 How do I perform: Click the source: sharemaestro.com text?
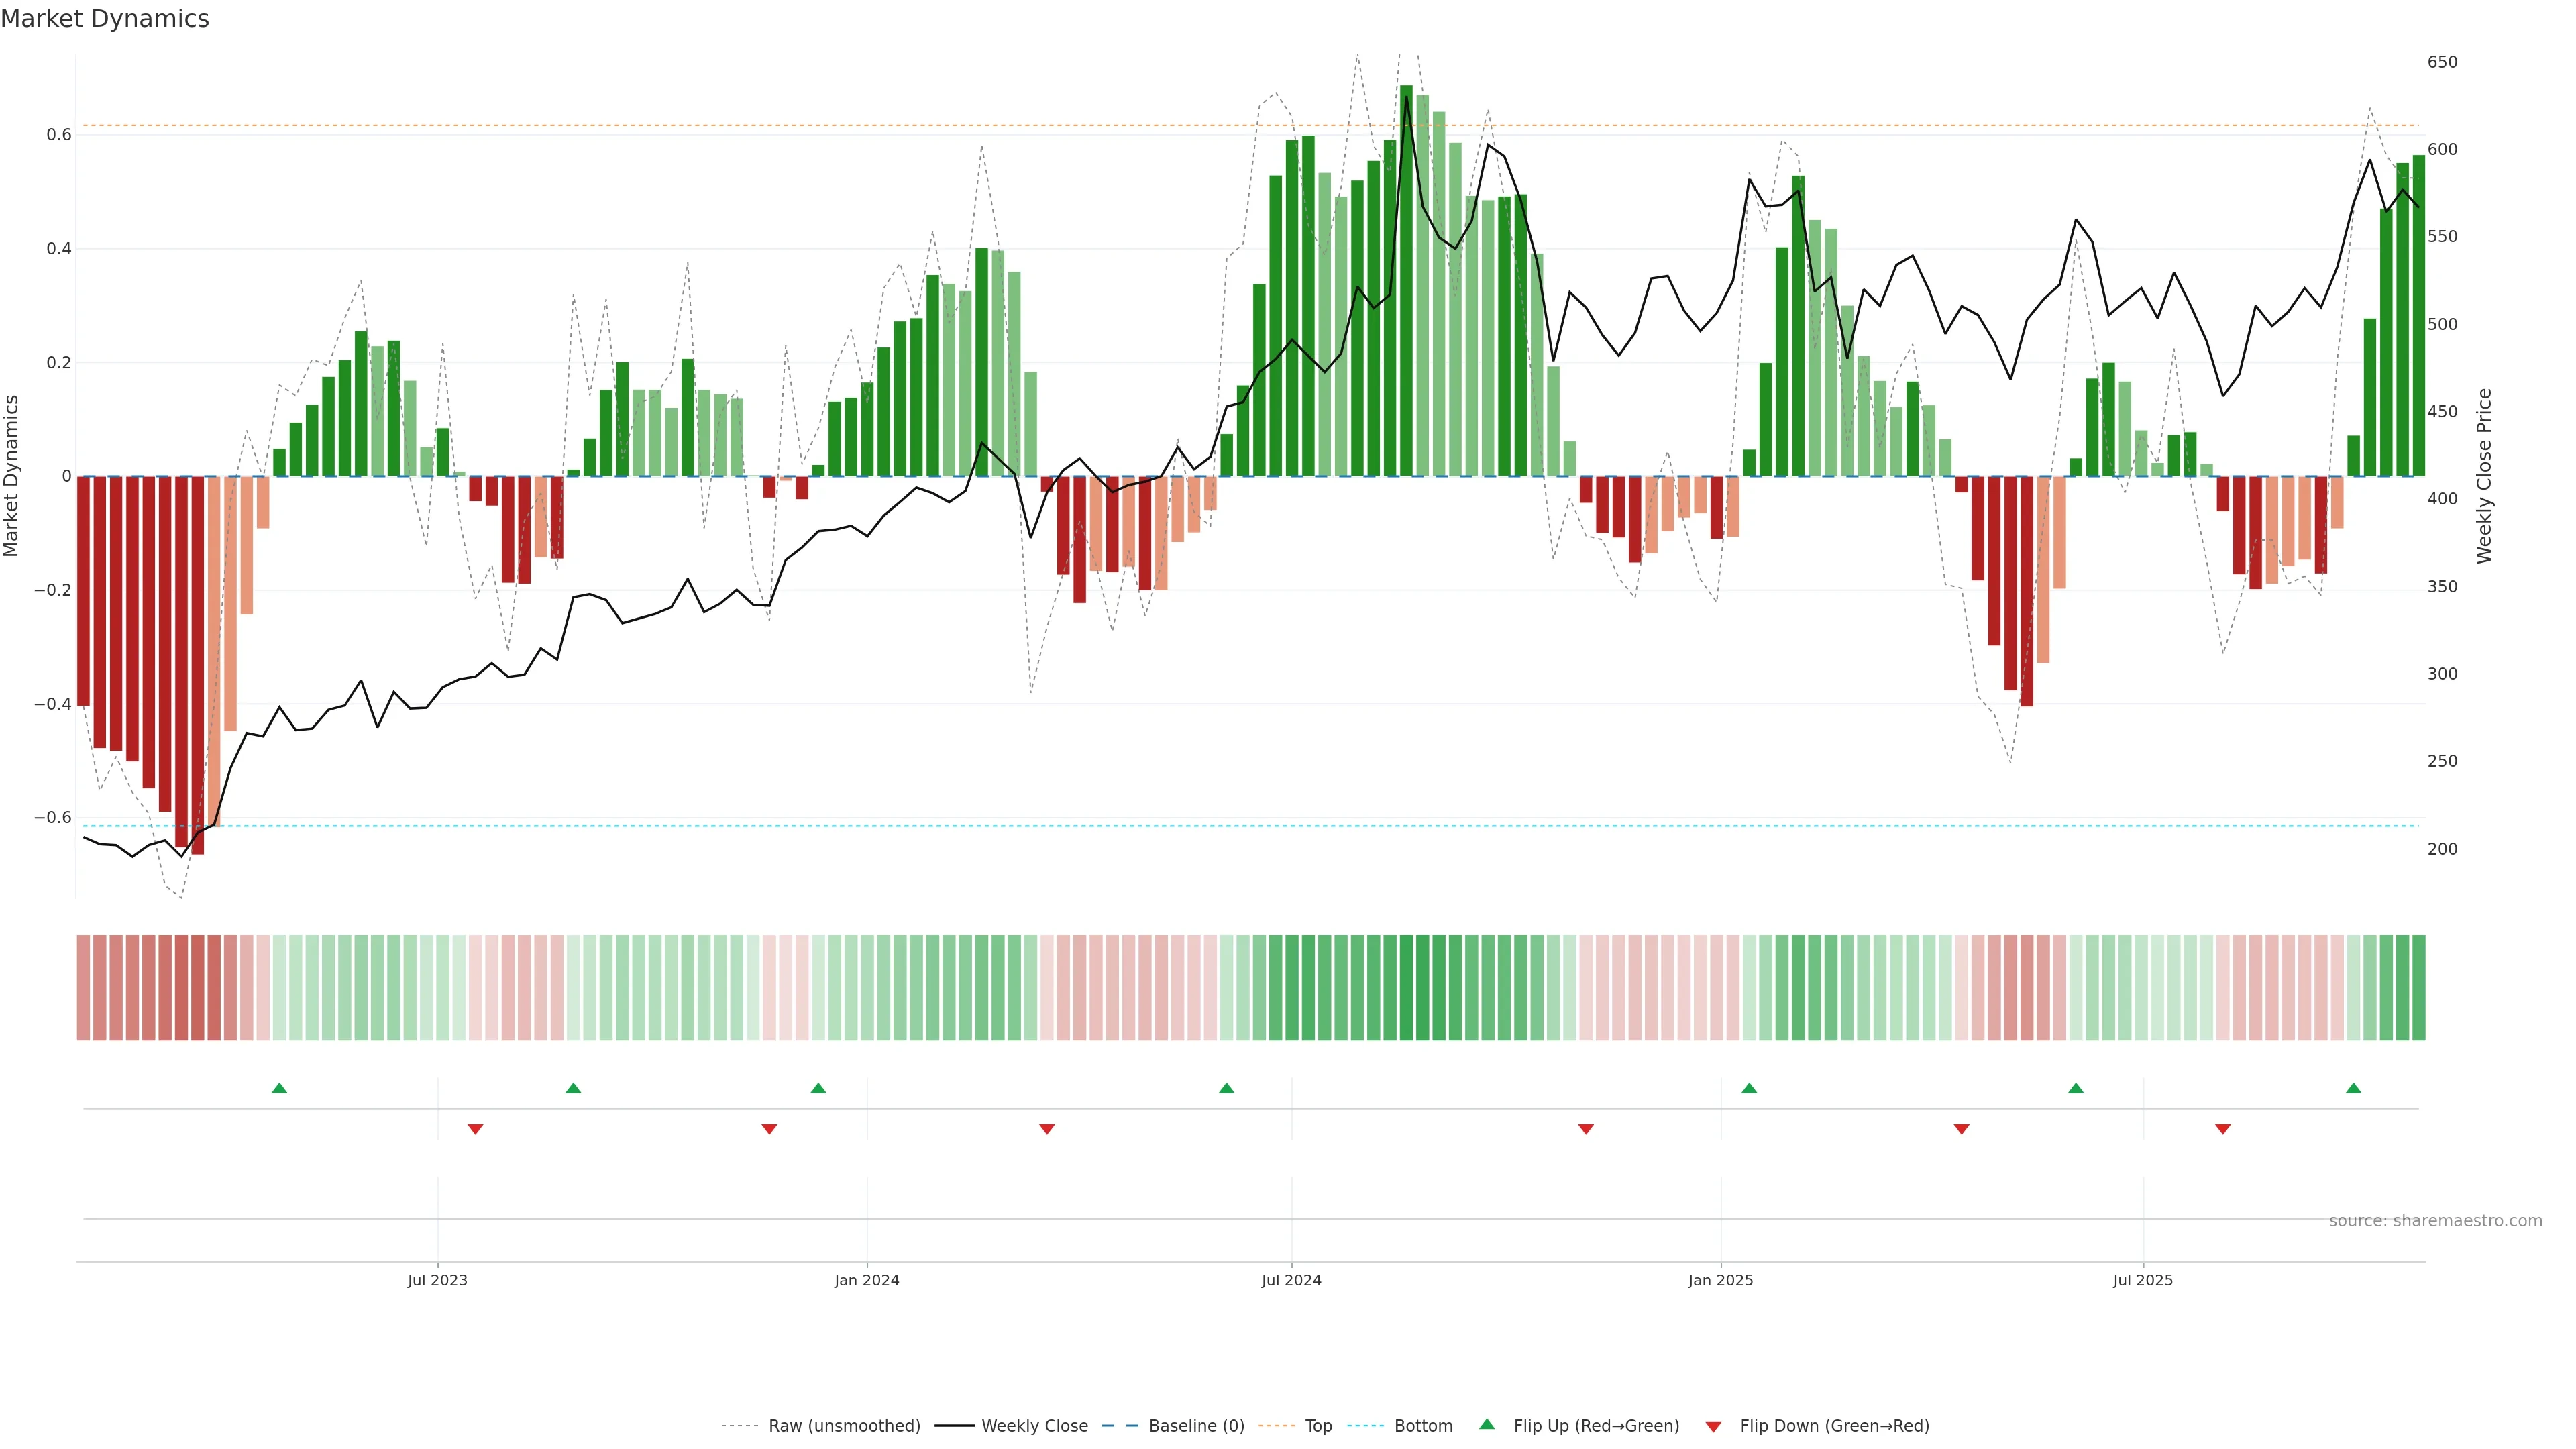[2435, 1220]
